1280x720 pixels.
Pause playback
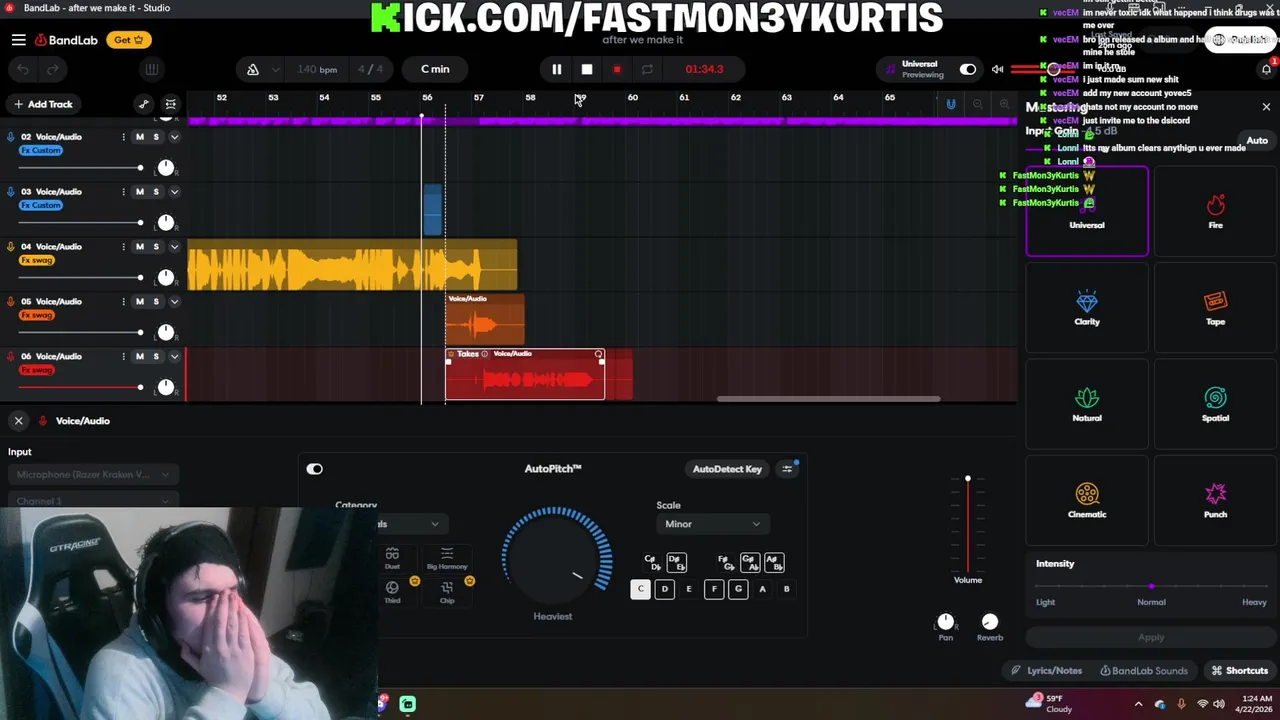[x=557, y=69]
